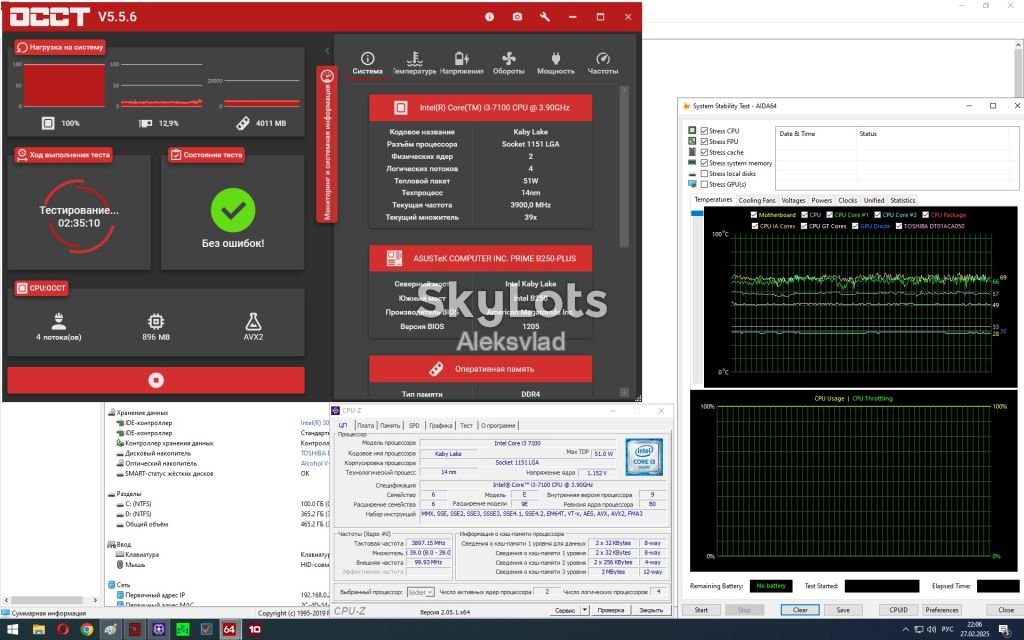The height and width of the screenshot is (640, 1024).
Task: Collapse the OCCT monitoring side panel arrow
Action: tap(327, 50)
